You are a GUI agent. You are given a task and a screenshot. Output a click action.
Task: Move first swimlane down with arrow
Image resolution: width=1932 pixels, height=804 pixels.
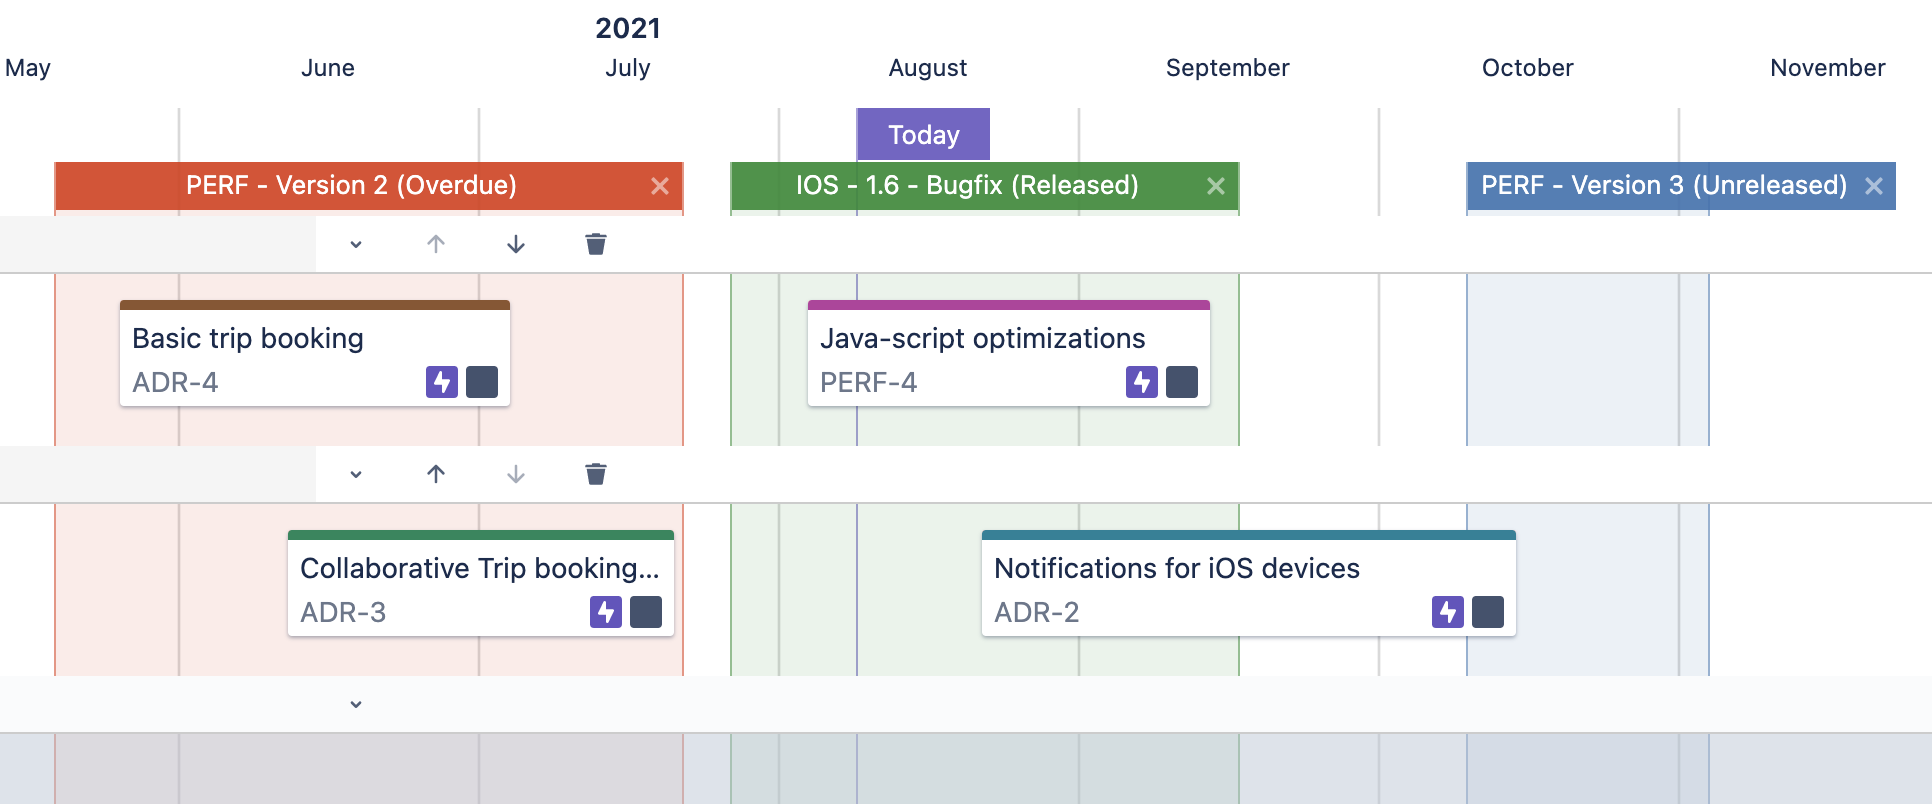point(516,244)
